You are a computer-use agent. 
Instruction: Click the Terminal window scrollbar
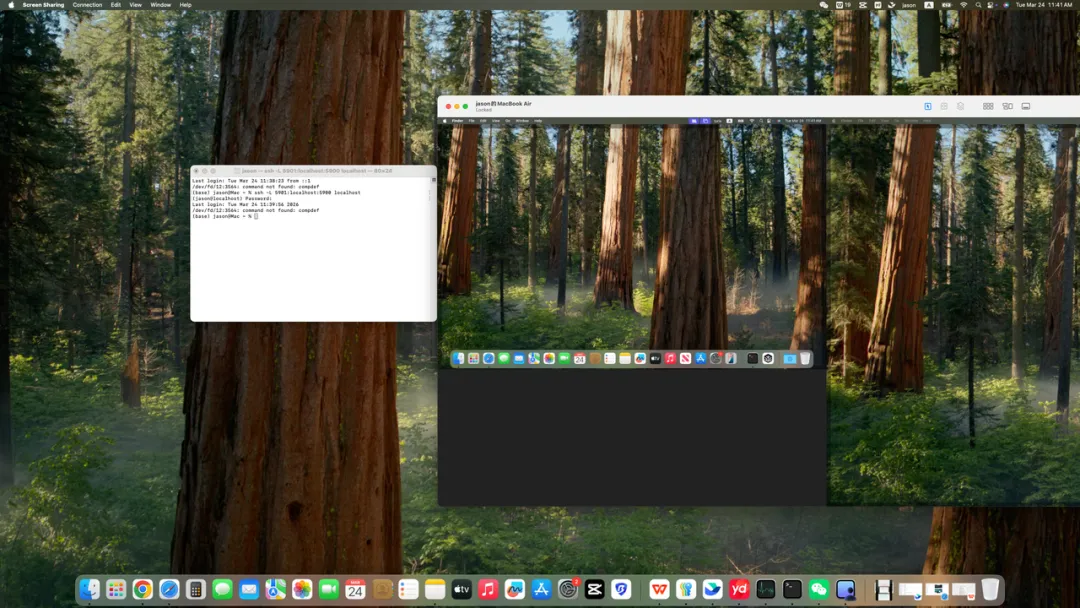(433, 248)
